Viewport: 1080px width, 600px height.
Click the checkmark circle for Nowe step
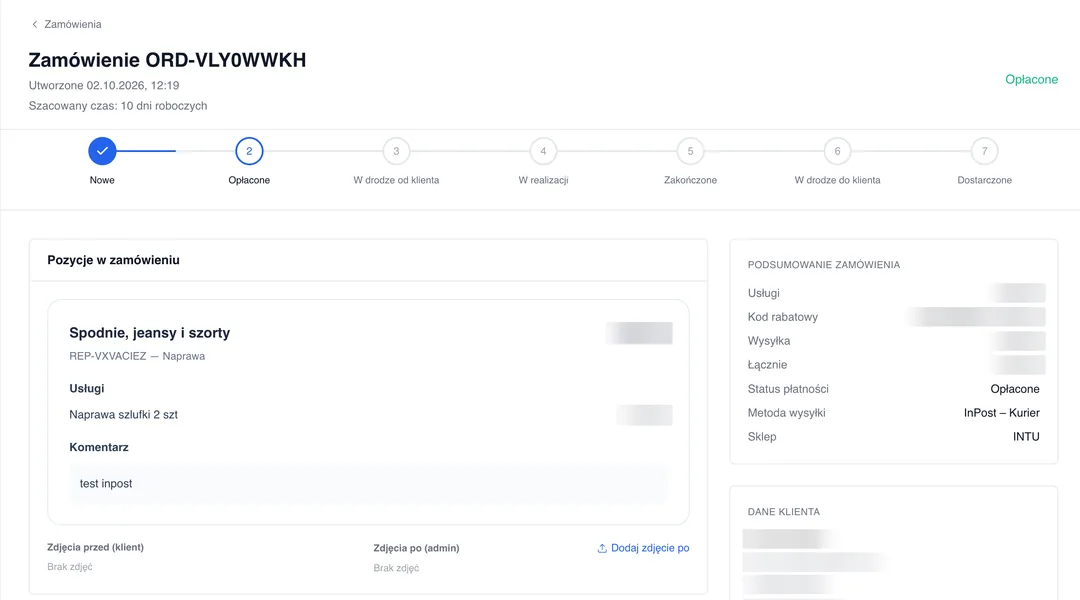(x=102, y=151)
